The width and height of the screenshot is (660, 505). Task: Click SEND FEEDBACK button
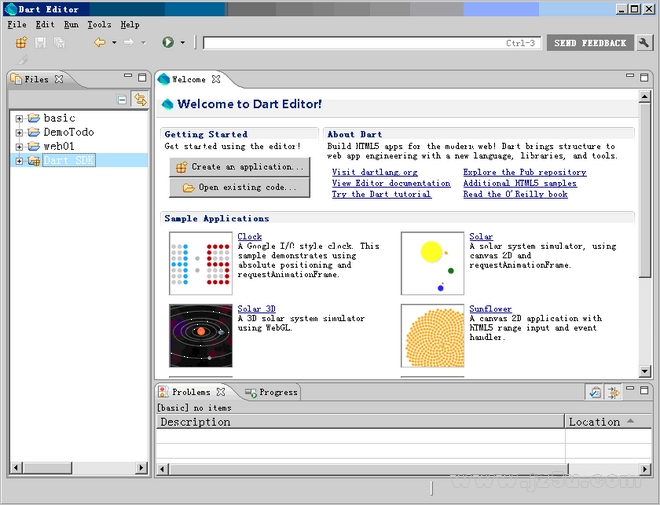[x=590, y=43]
